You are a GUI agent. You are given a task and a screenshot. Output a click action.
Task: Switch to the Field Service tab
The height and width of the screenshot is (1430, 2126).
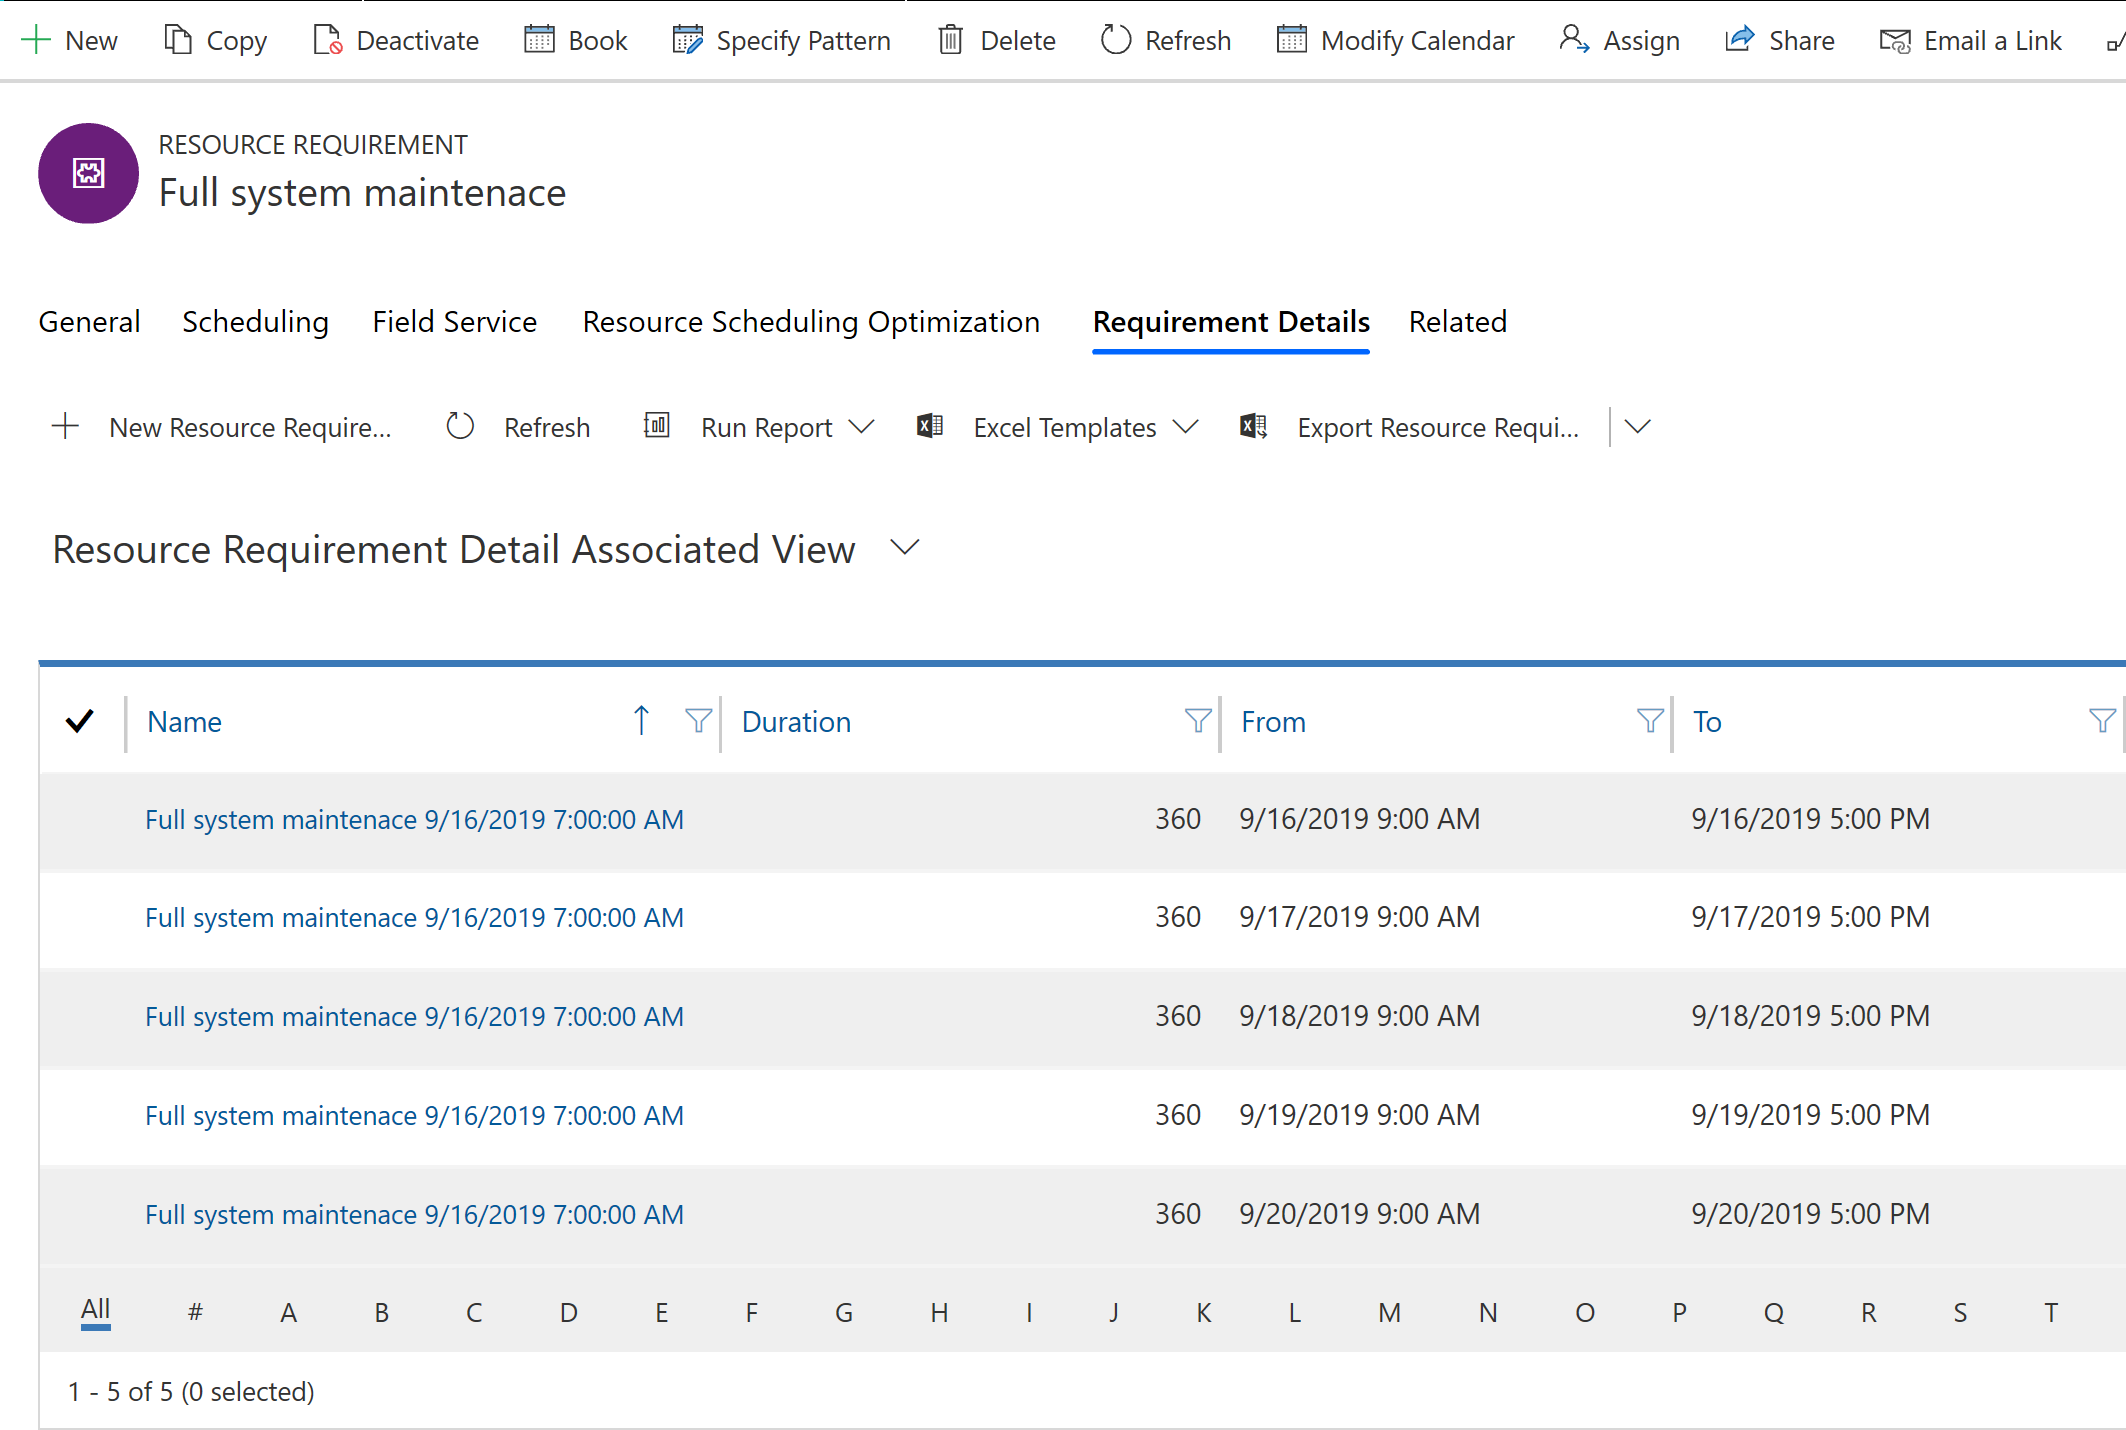point(452,321)
